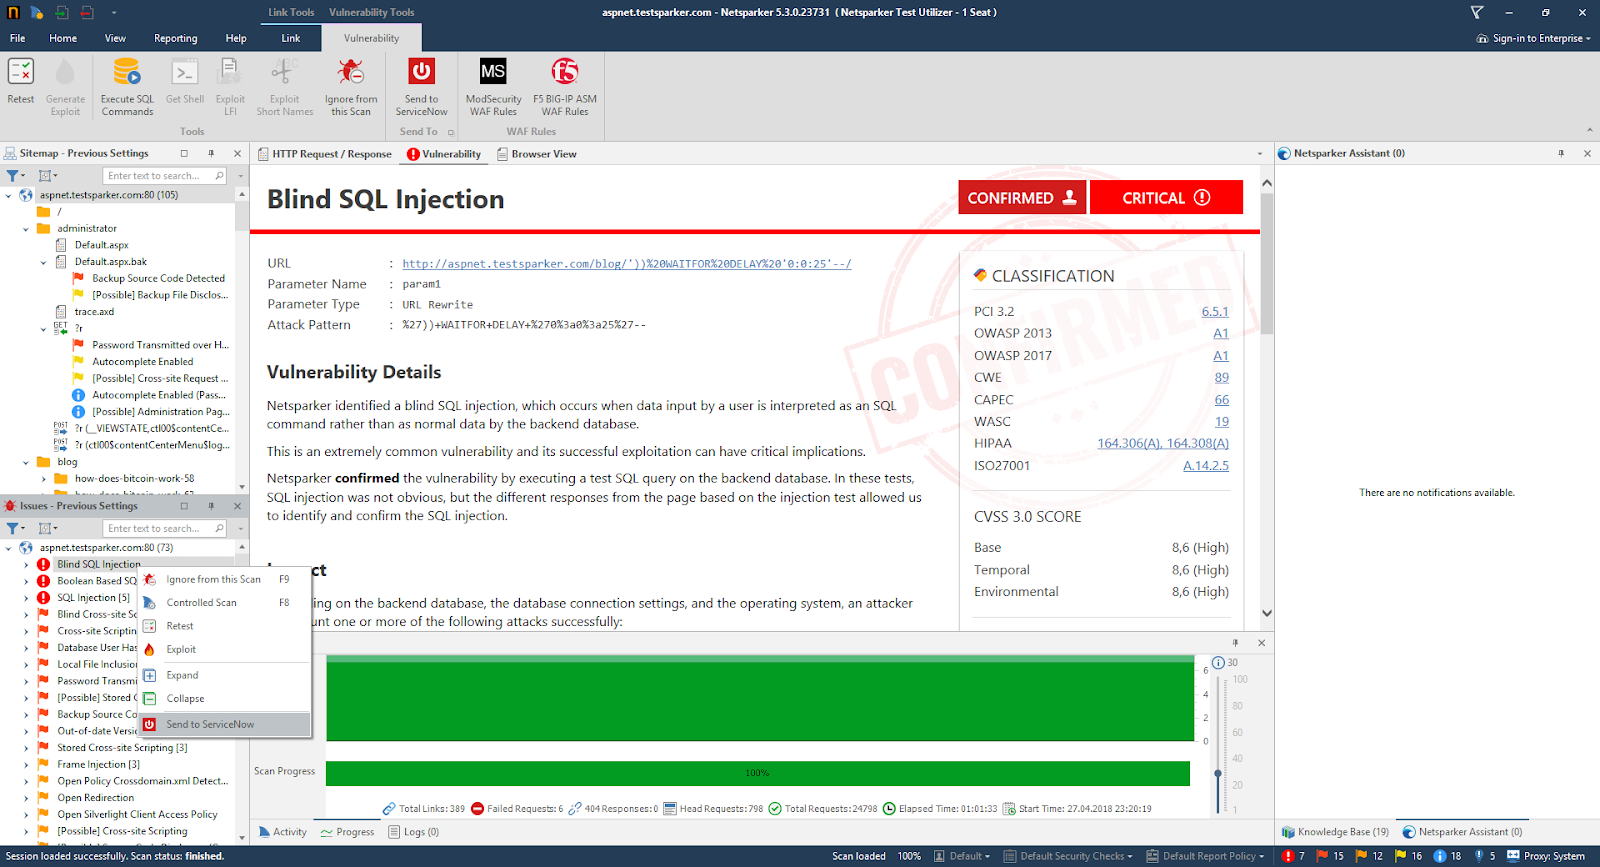The height and width of the screenshot is (867, 1600).
Task: Click the 100% zoom status item
Action: coord(909,856)
